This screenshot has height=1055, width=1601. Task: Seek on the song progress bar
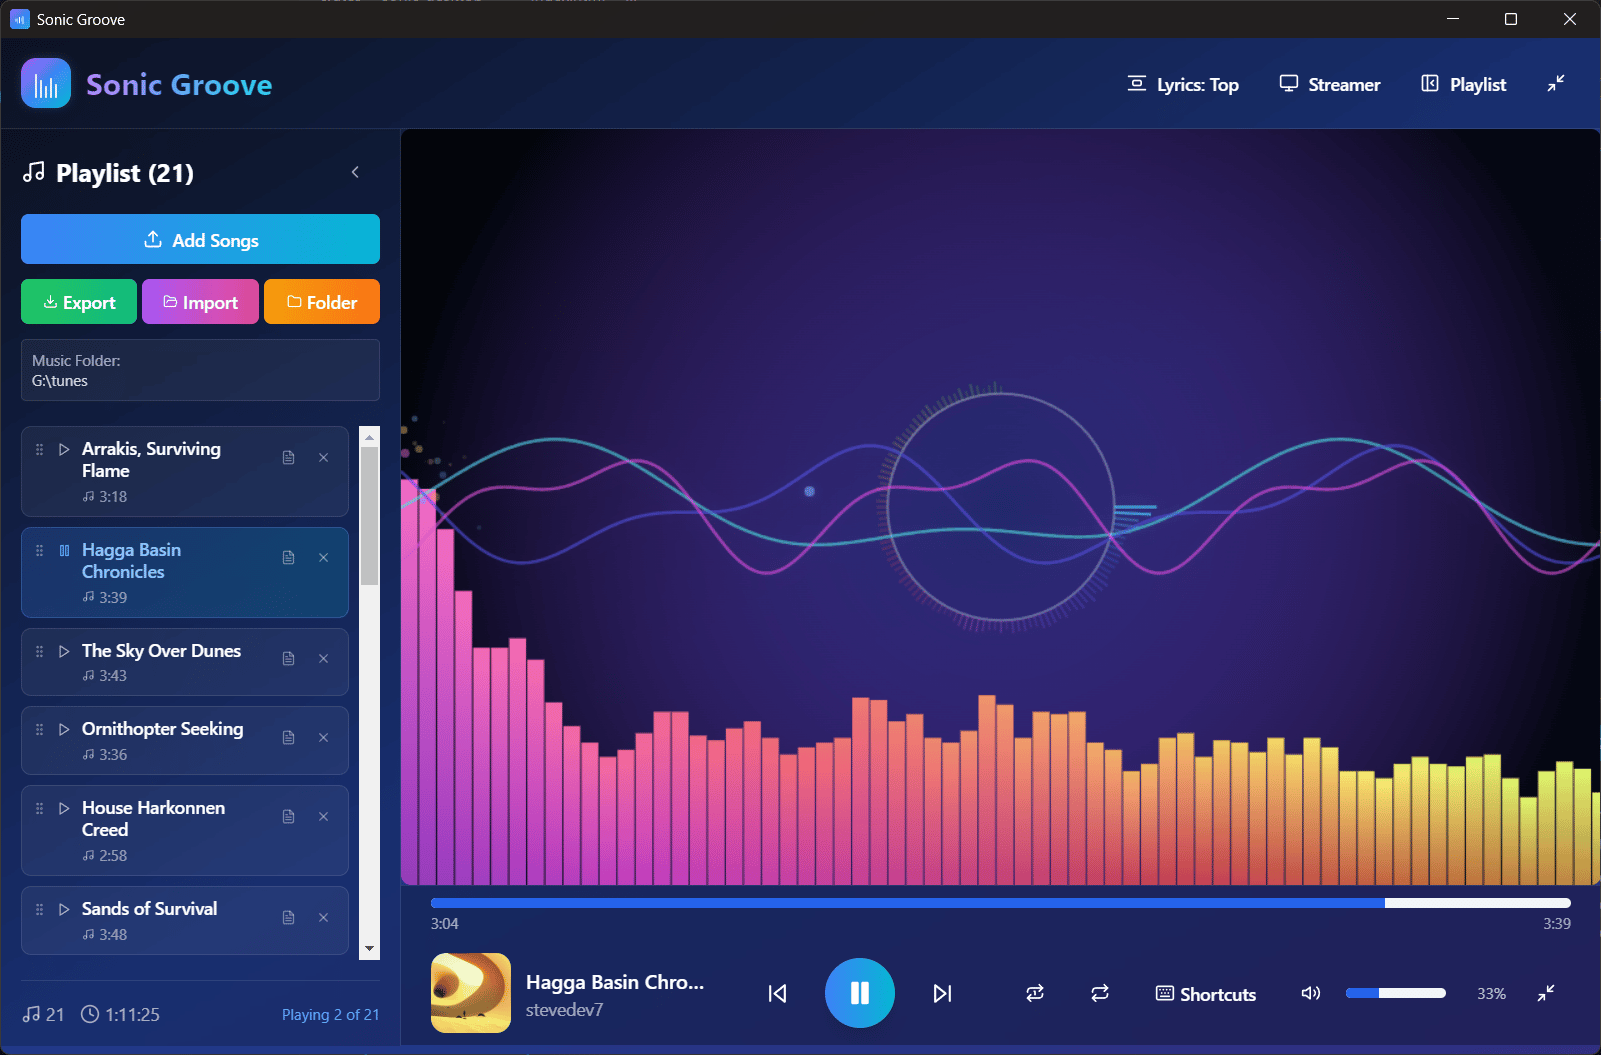[1000, 903]
